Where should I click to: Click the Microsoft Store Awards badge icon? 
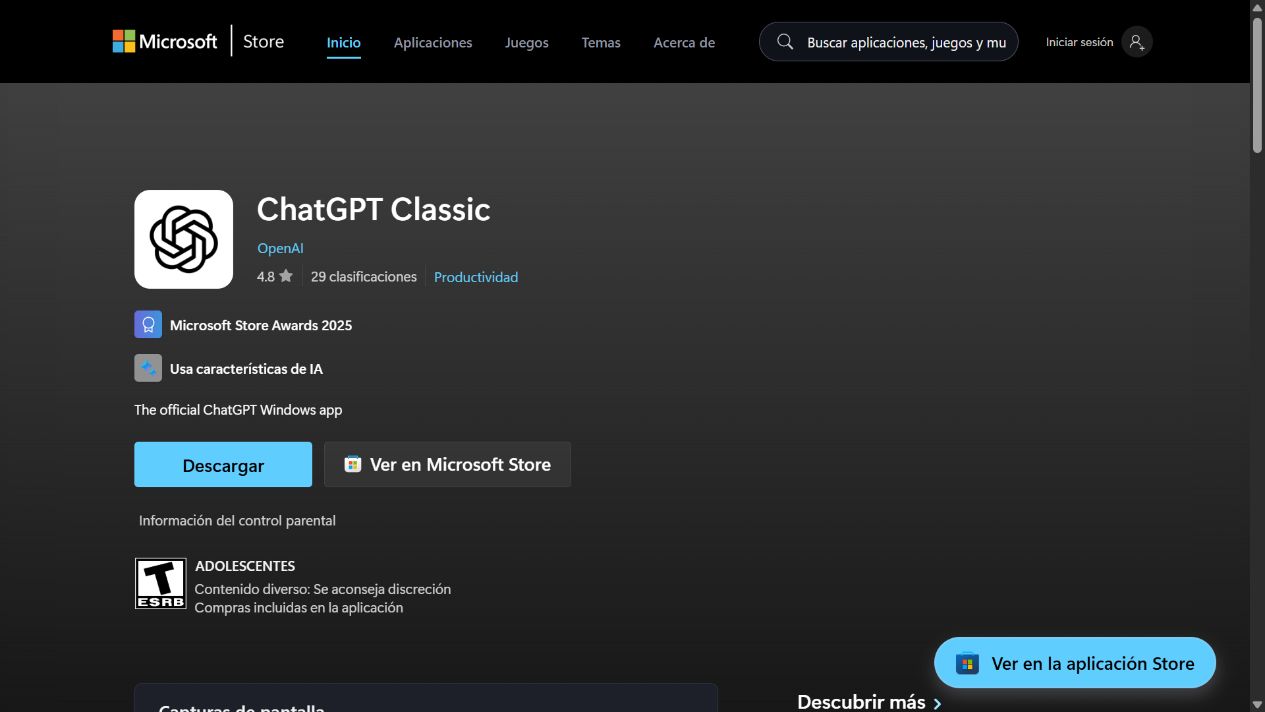tap(148, 324)
